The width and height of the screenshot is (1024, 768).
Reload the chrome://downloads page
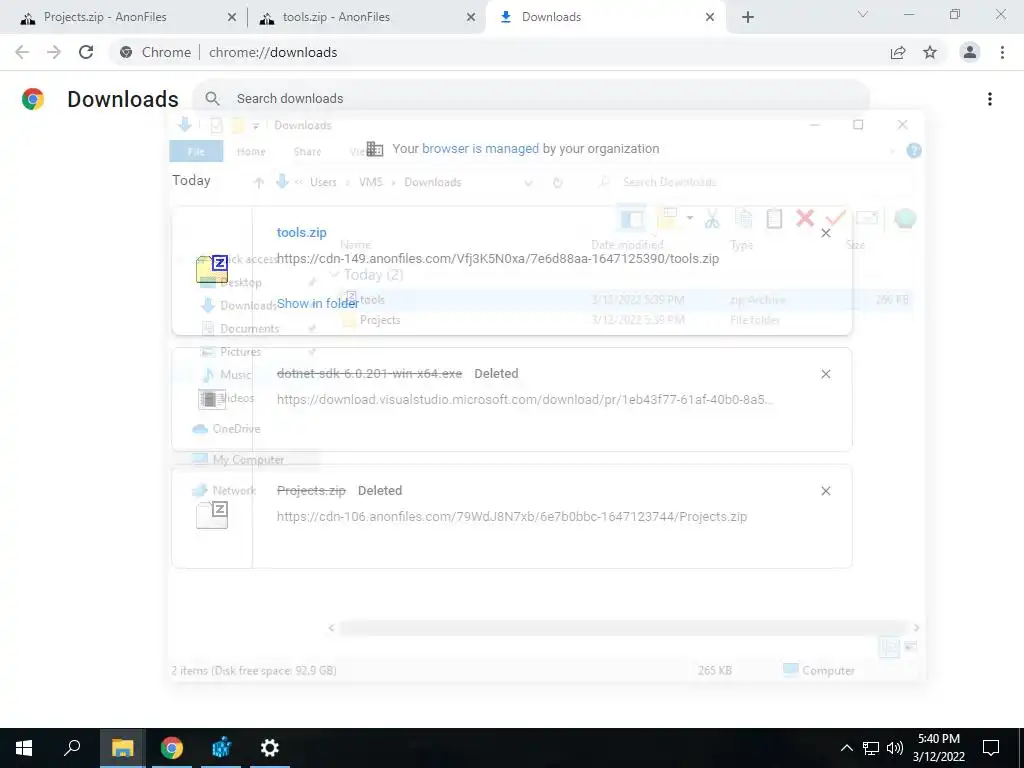(86, 52)
